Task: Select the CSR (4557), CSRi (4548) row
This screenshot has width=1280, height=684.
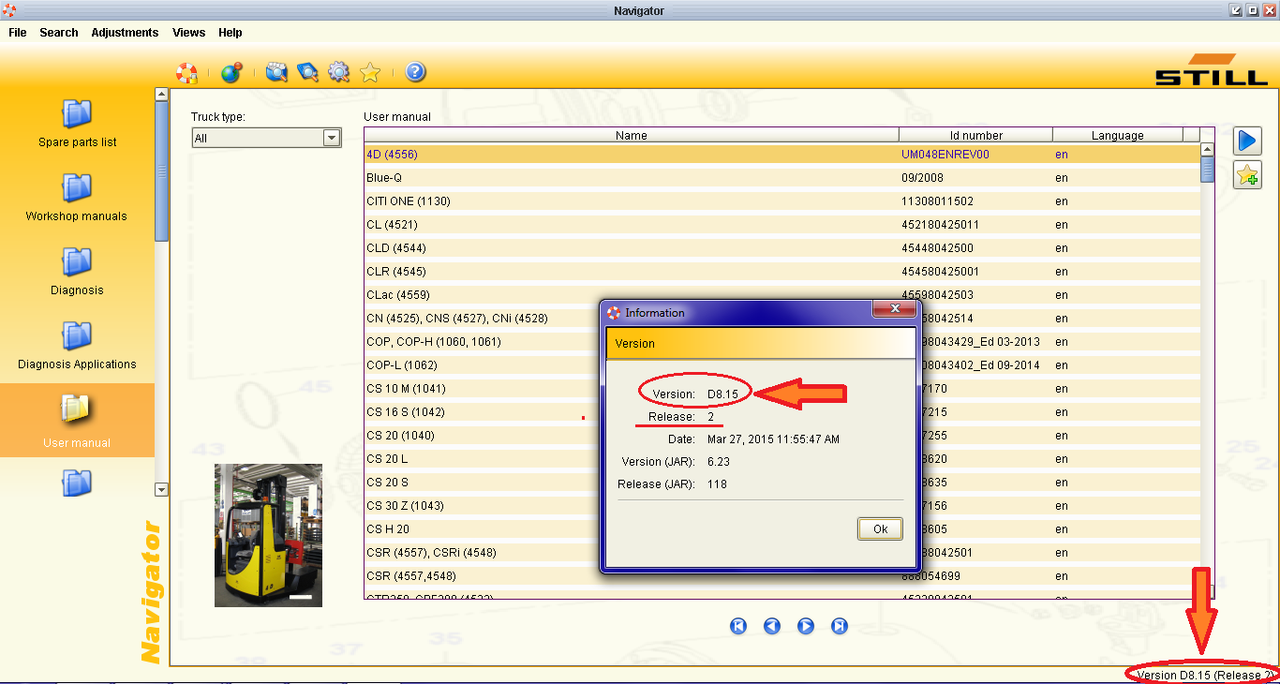Action: 782,553
